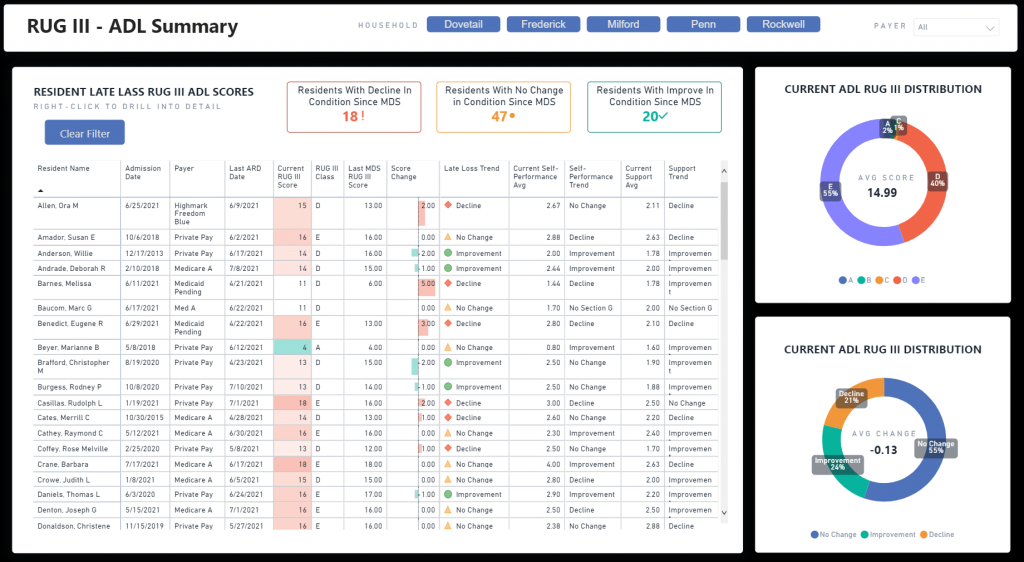Select resident Beyer, Marianne B
1024x562 pixels.
(x=68, y=348)
